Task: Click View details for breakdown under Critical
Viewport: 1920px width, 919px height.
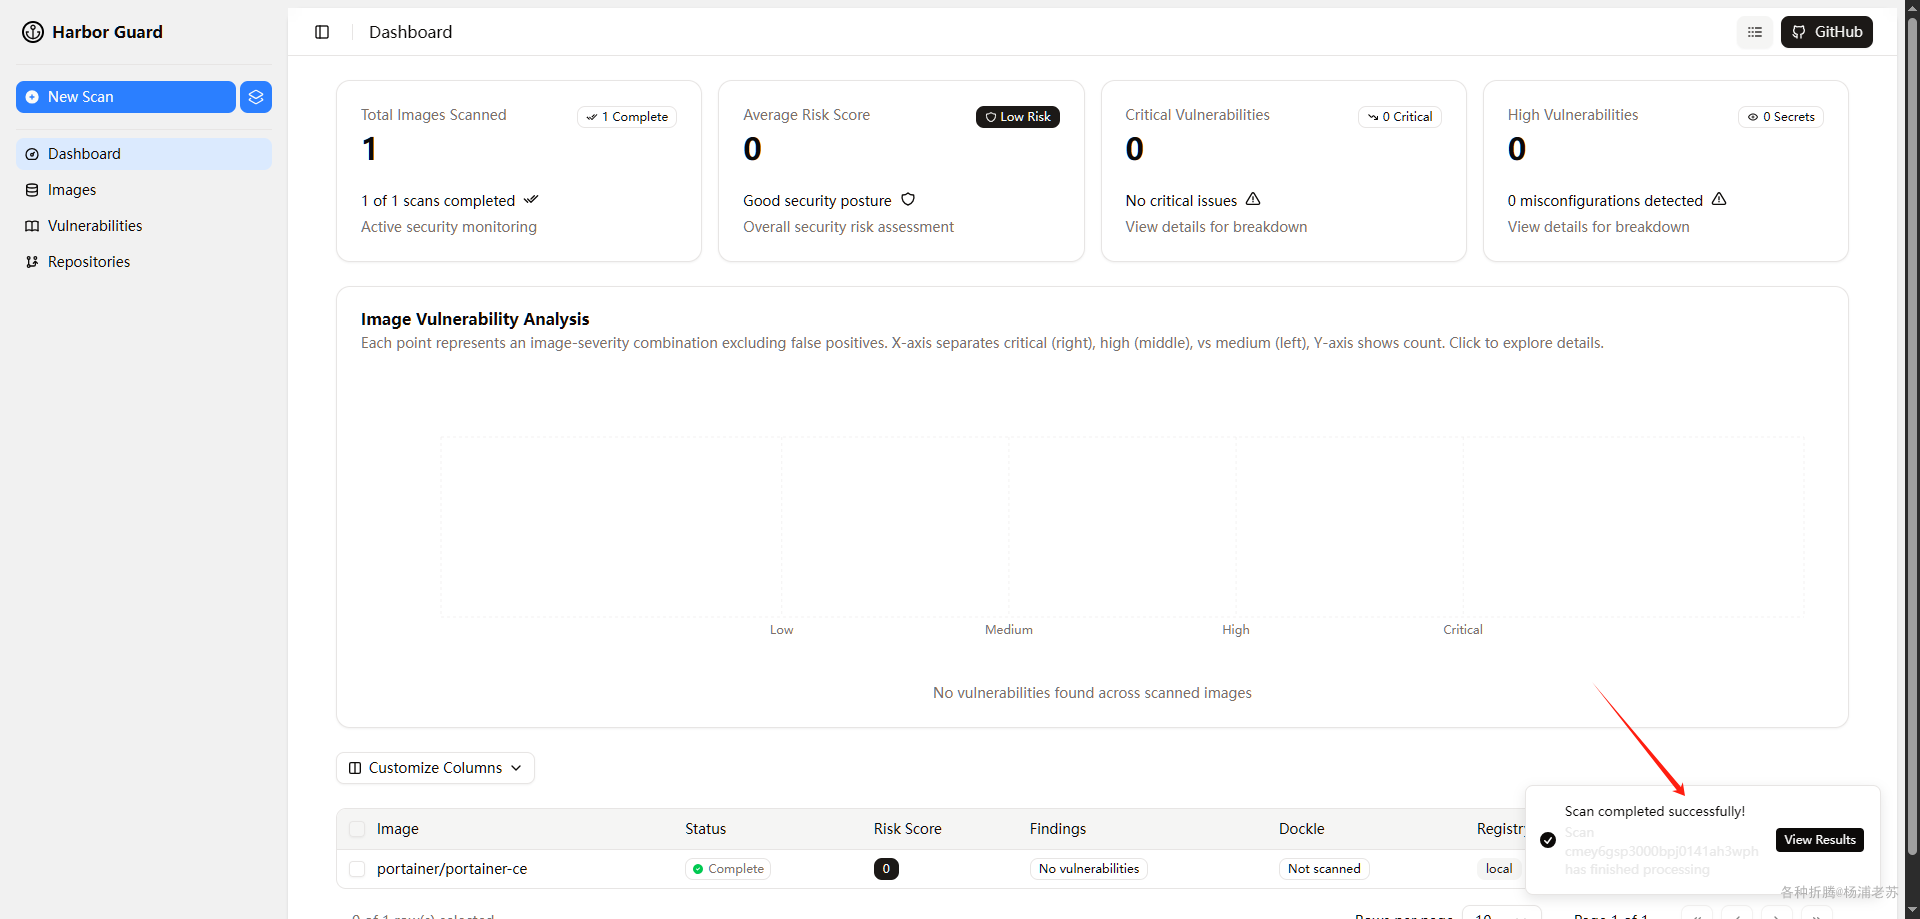Action: point(1216,227)
